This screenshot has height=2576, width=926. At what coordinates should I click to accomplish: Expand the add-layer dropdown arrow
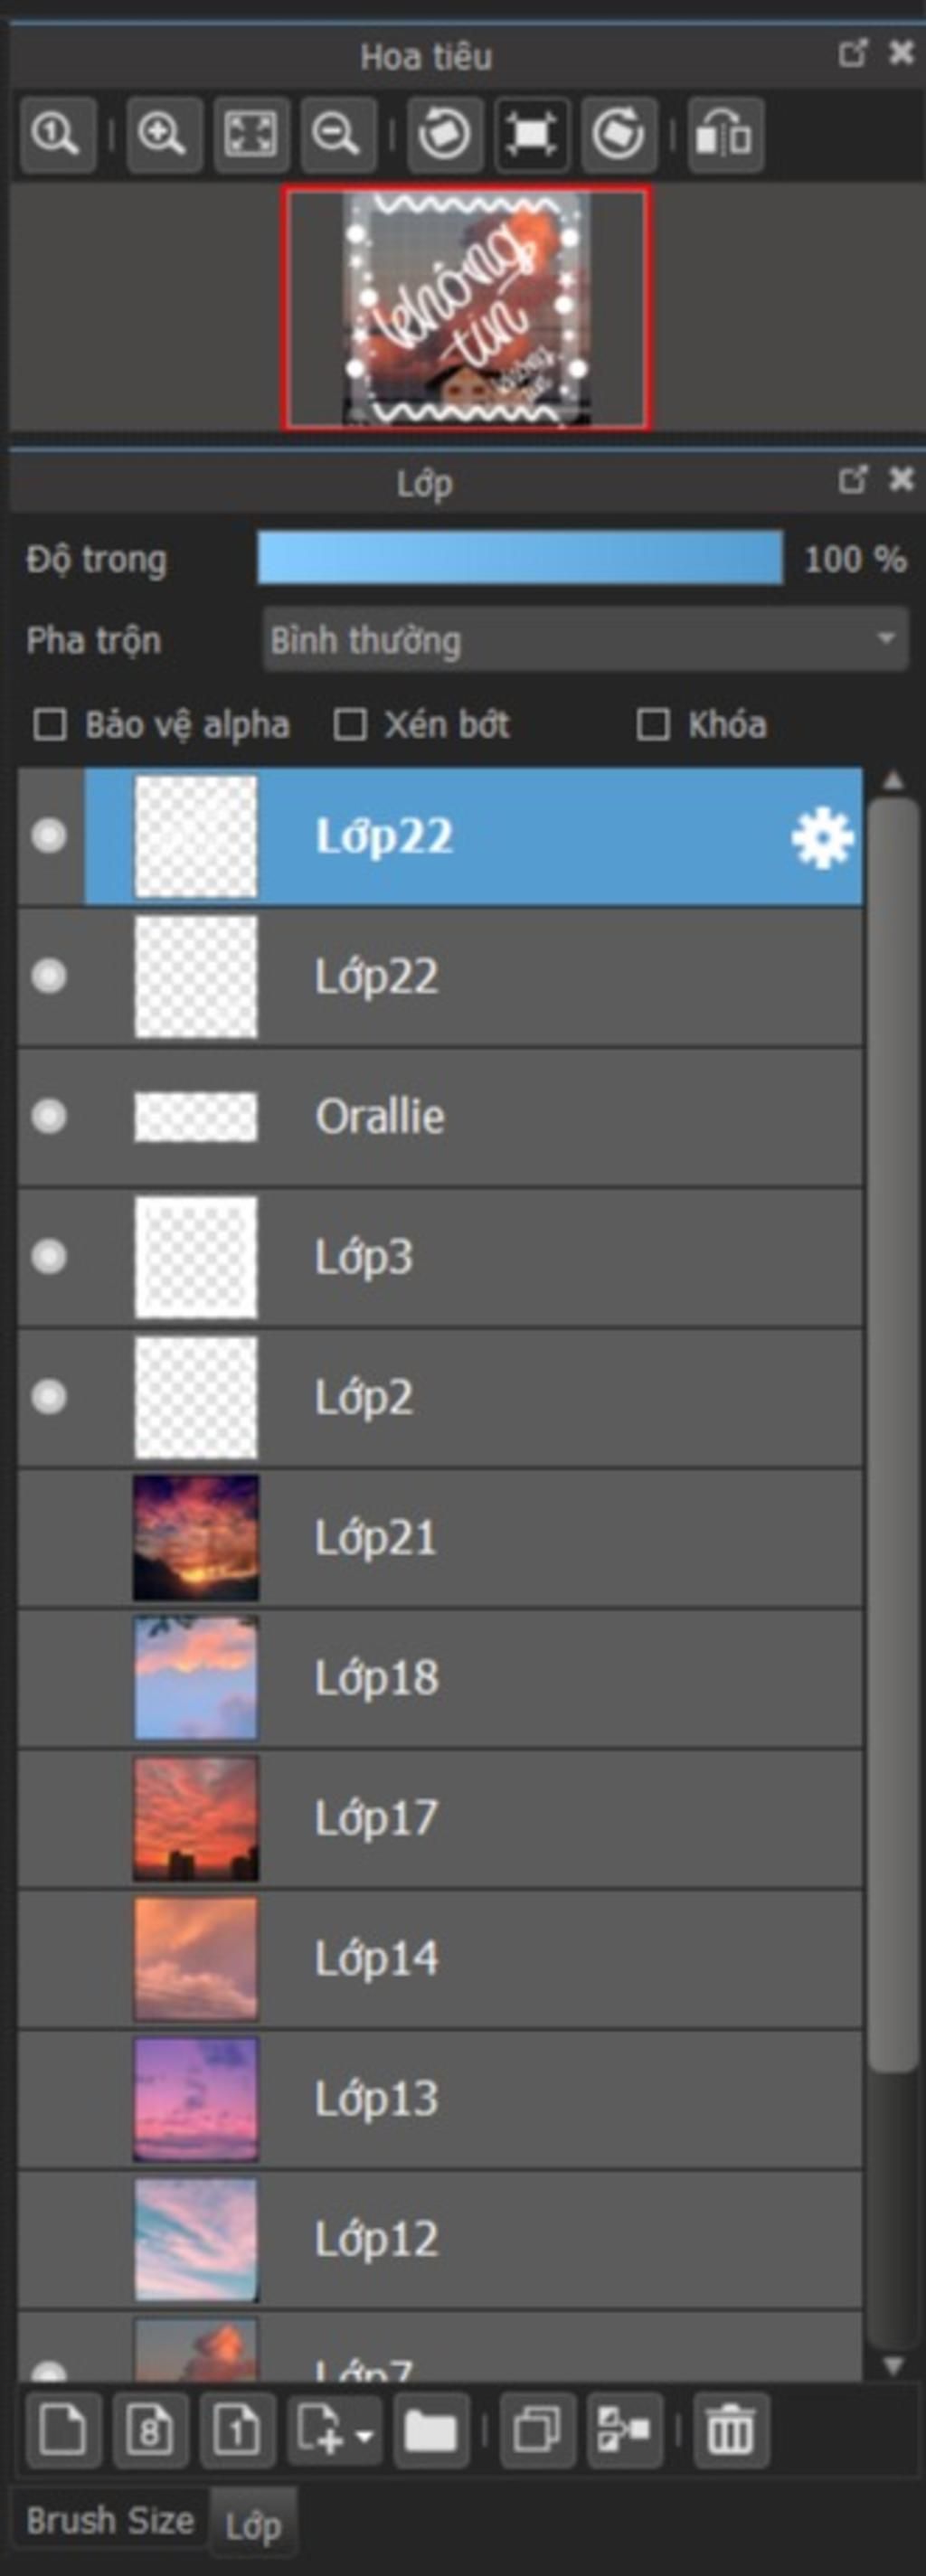coord(365,2431)
